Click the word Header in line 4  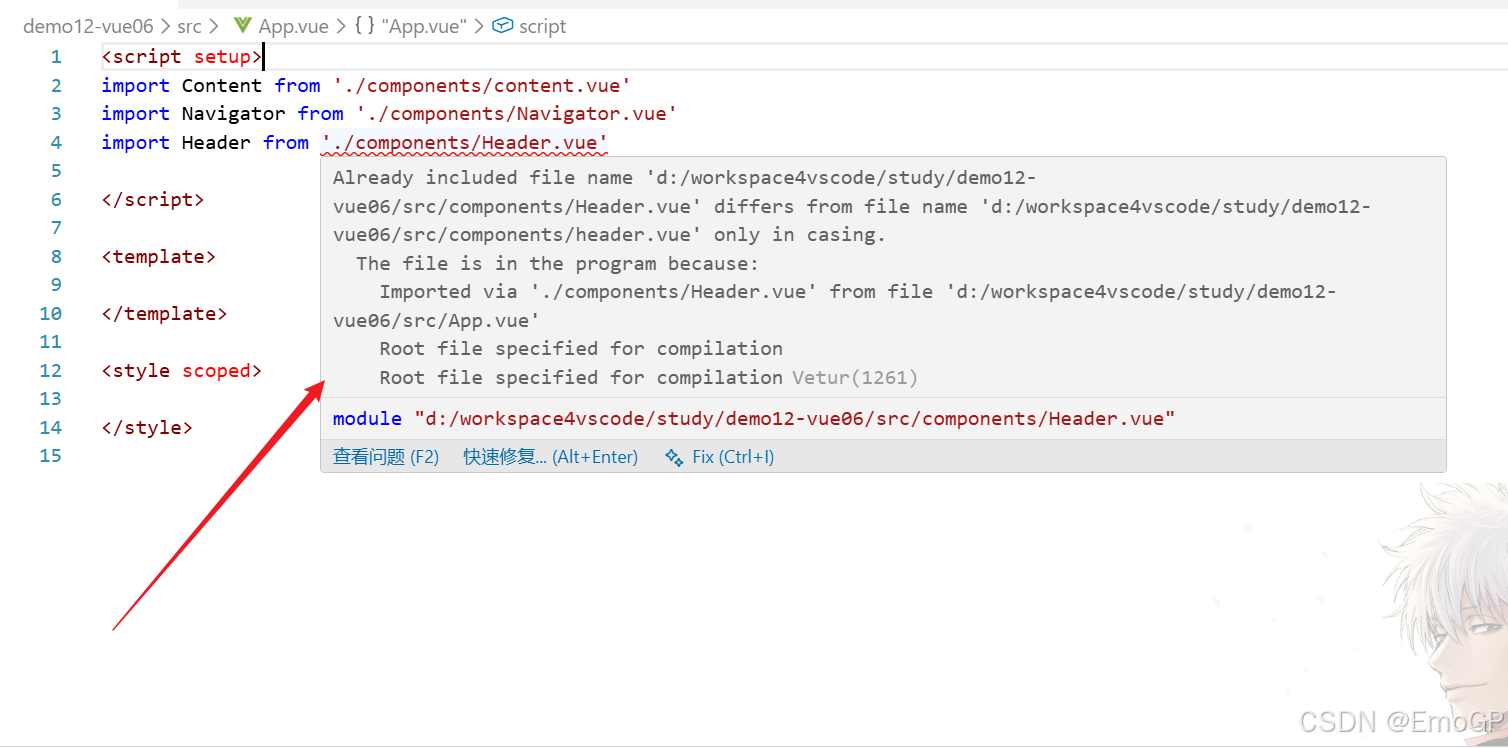tap(216, 143)
